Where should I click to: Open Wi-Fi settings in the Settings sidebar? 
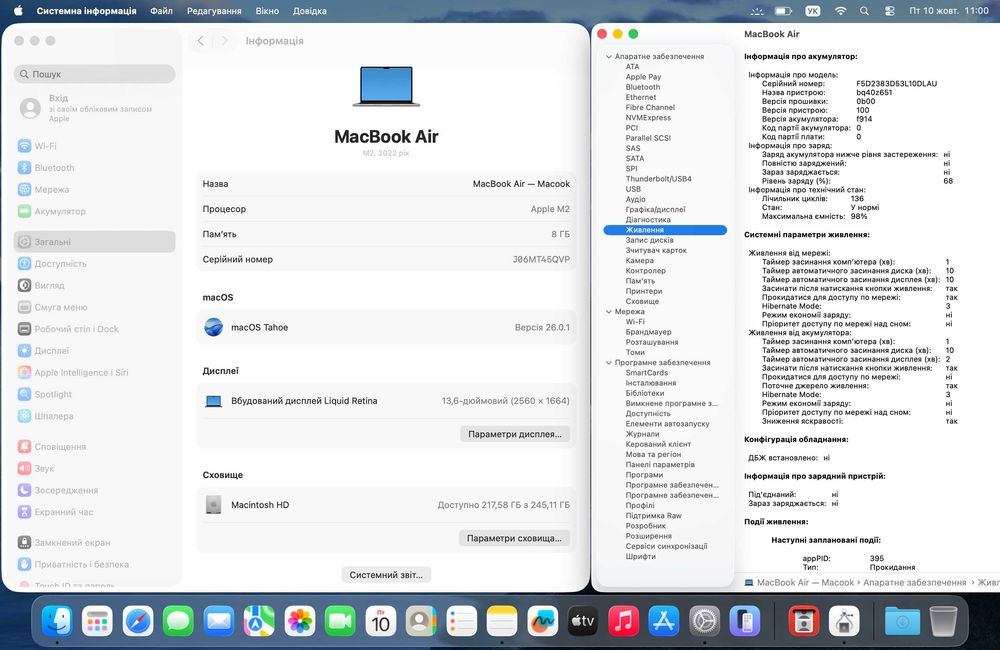point(94,146)
